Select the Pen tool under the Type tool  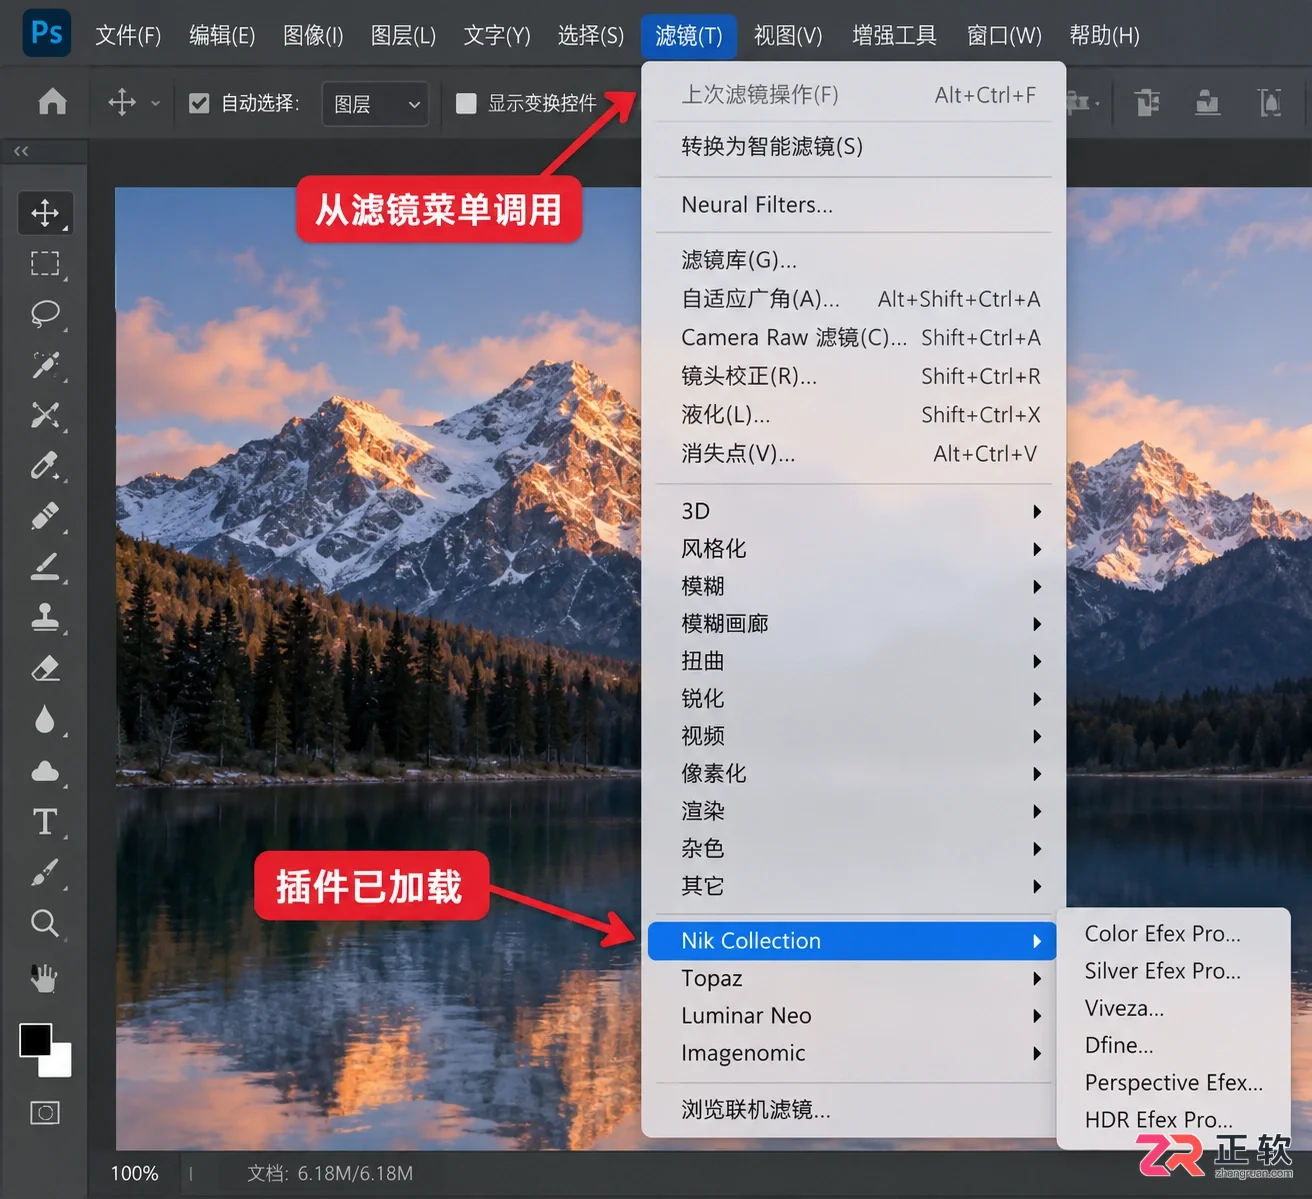pyautogui.click(x=45, y=873)
